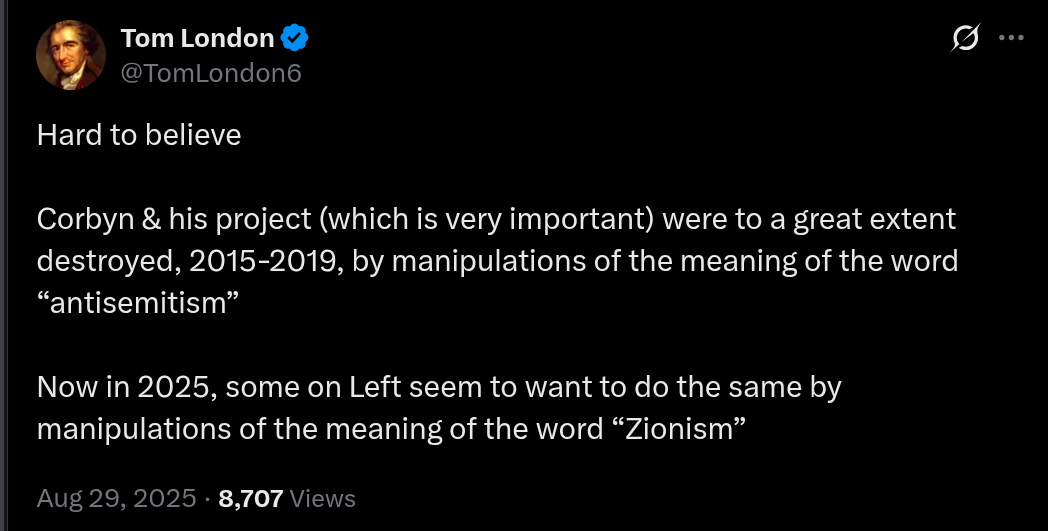Click the Tom London display name
Viewport: 1048px width, 531px height.
[197, 39]
